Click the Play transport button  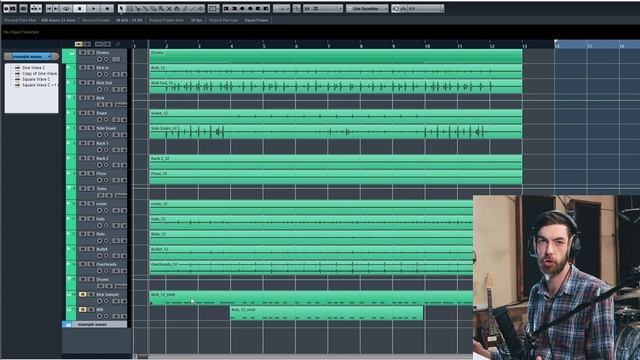(x=93, y=8)
